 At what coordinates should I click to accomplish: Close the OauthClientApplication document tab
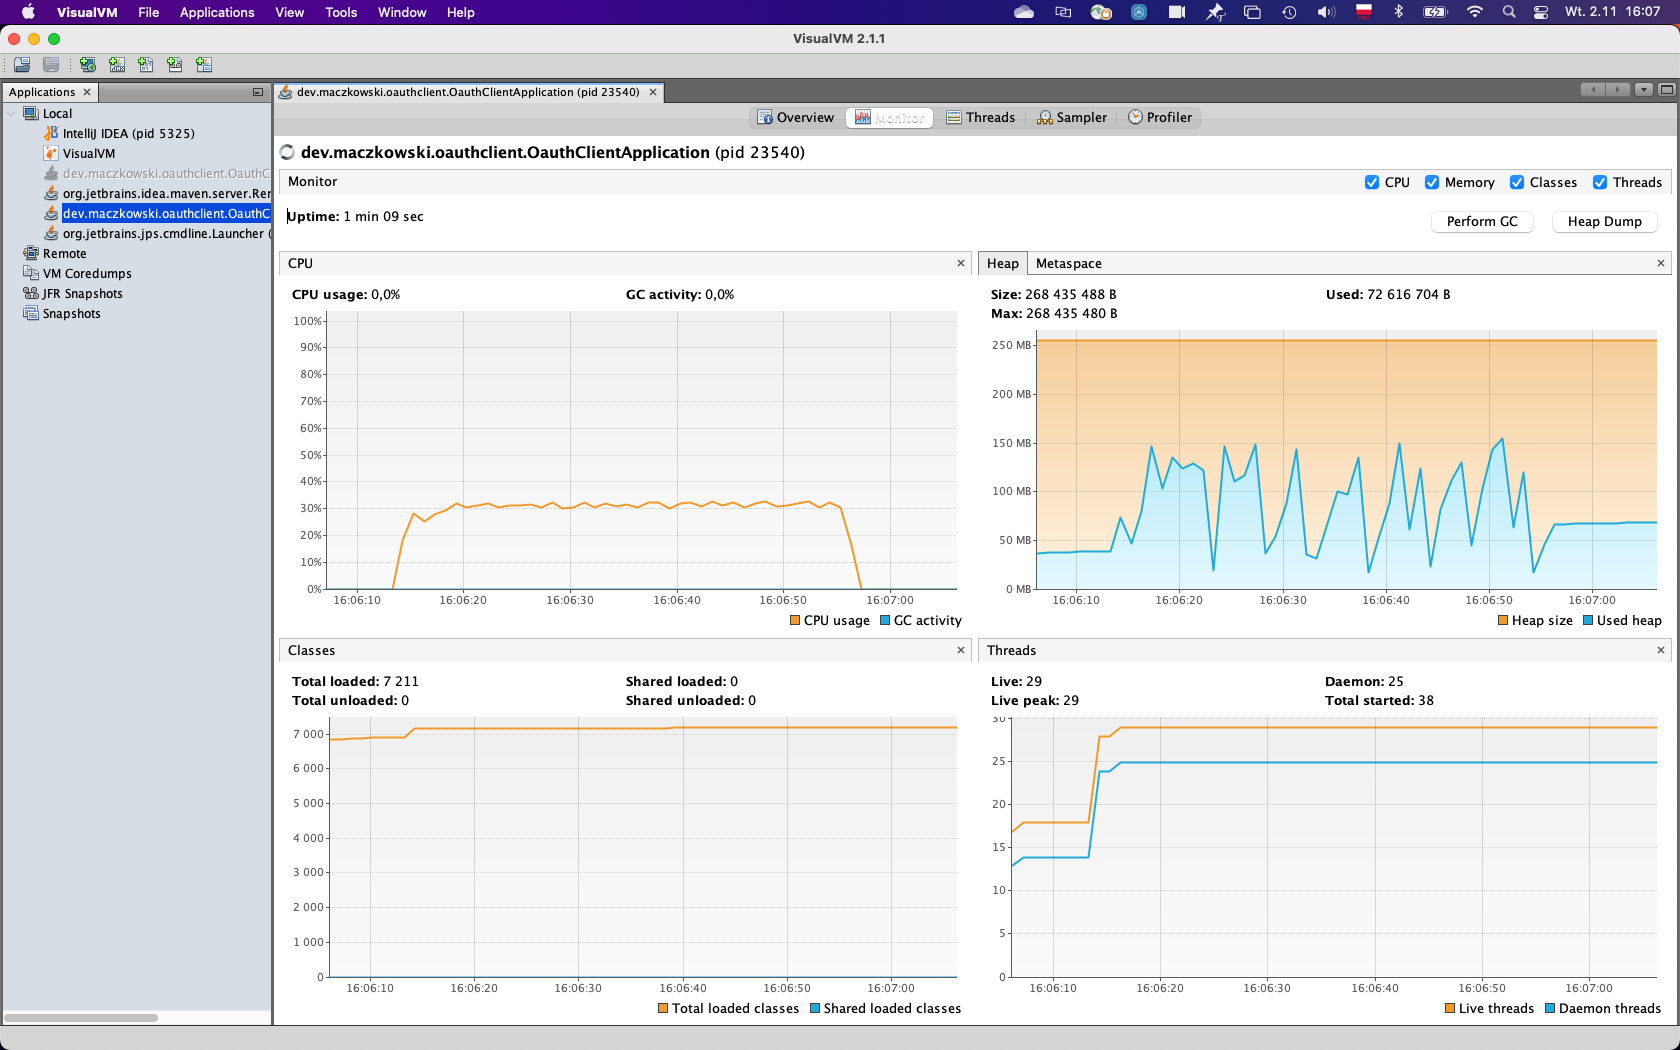(653, 92)
